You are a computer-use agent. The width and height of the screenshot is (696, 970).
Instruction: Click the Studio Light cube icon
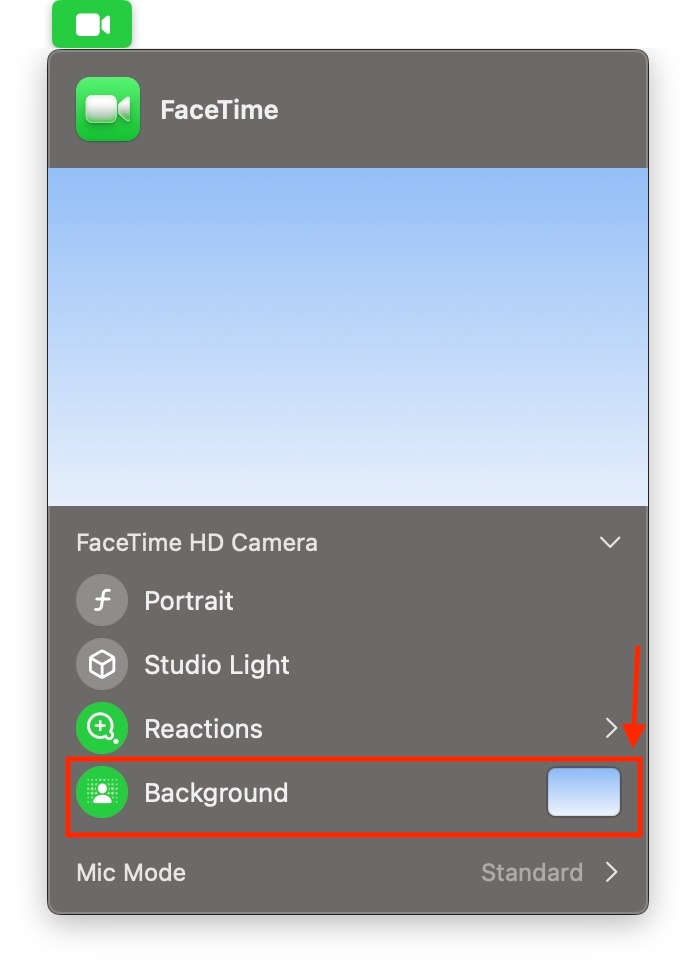click(101, 664)
